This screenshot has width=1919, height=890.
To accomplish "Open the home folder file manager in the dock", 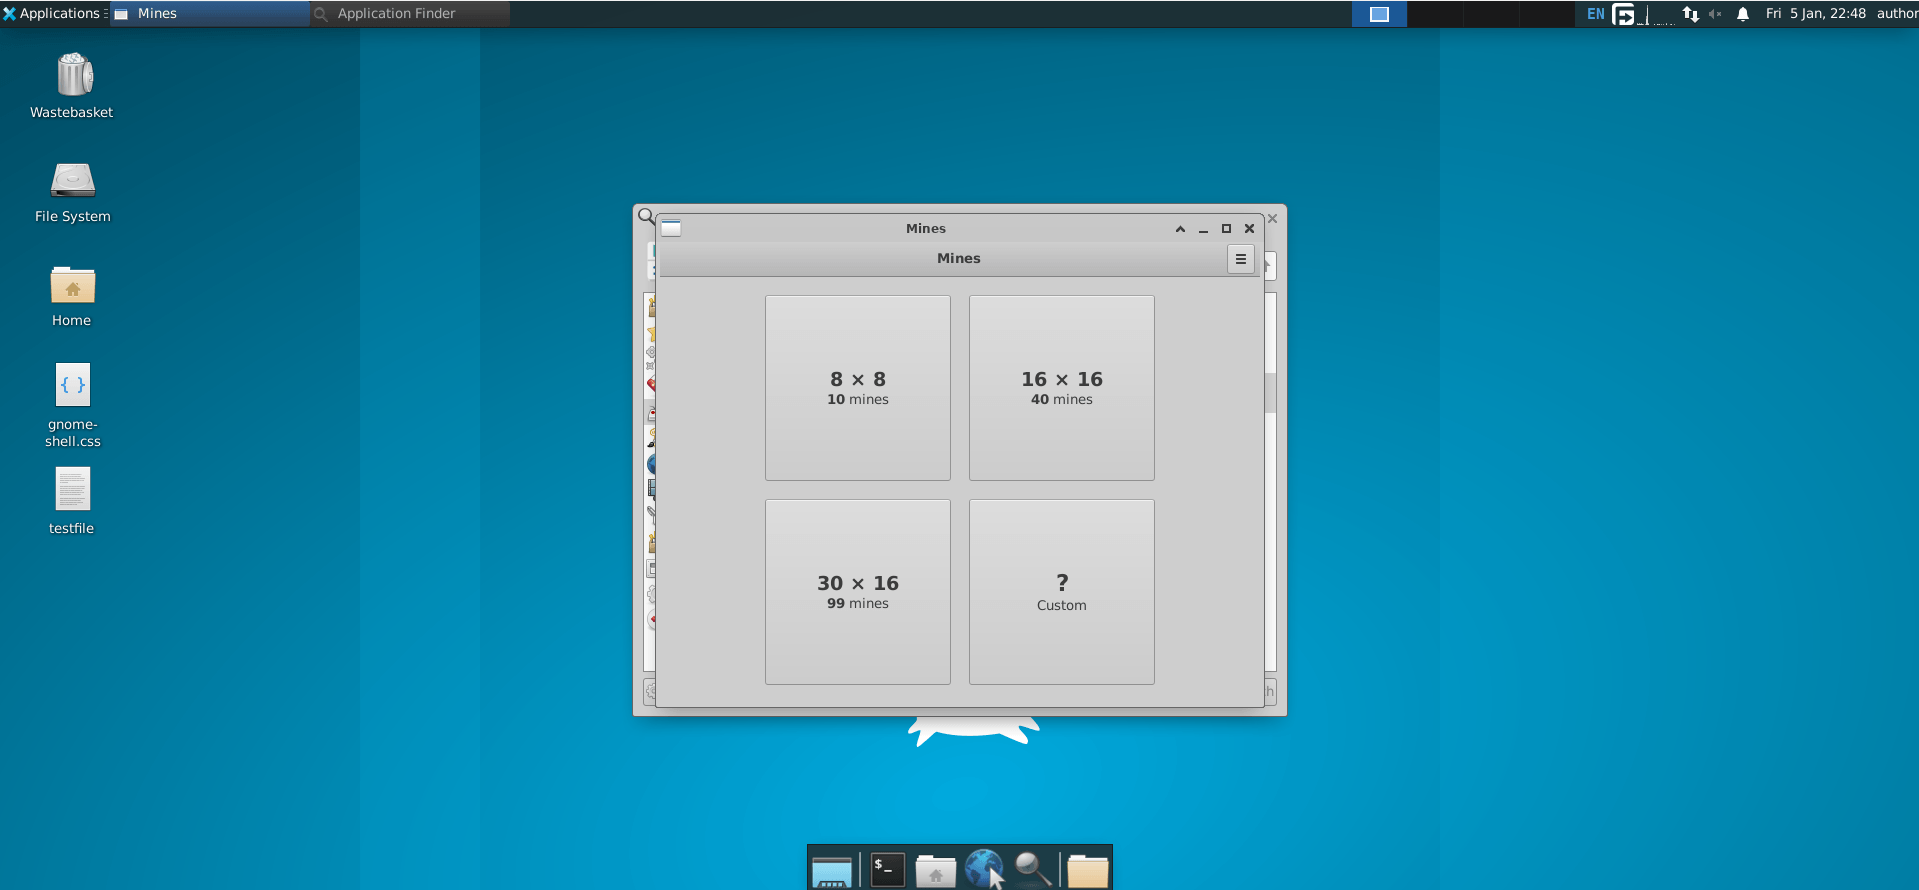I will (x=936, y=871).
